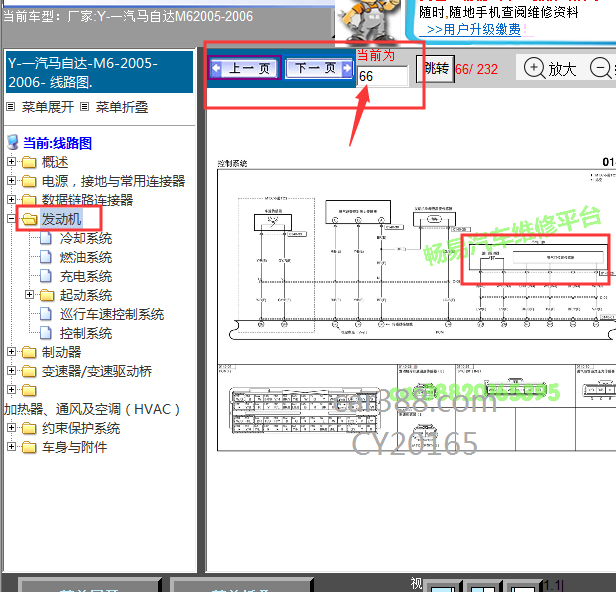Click 菜单展开 to expand the menu
Screen dimensions: 616x592
(48, 107)
